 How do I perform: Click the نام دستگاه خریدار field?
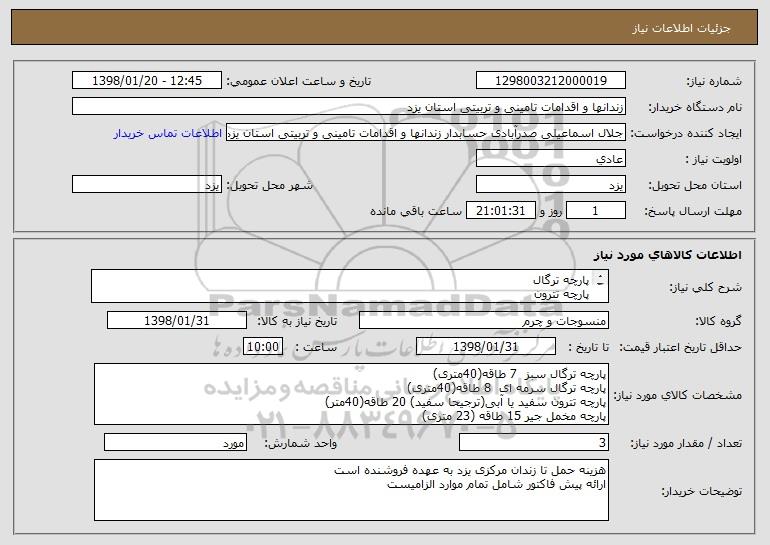coord(349,107)
